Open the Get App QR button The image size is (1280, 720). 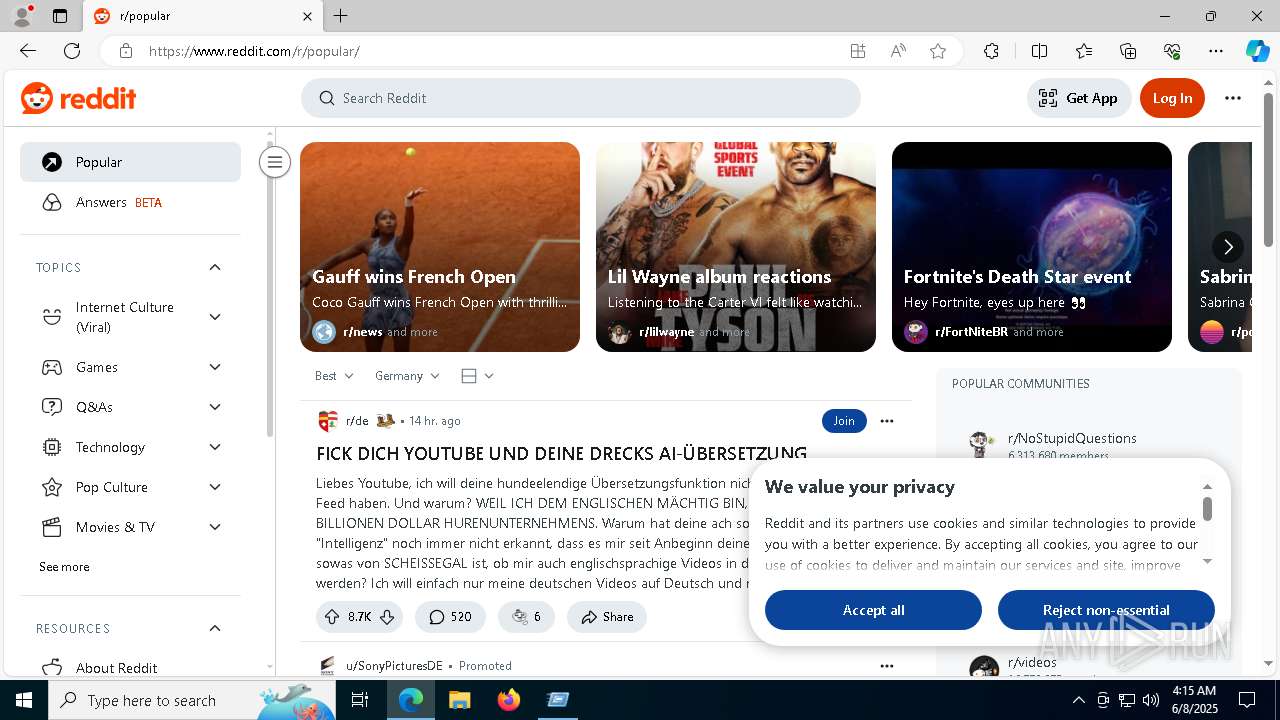coord(1078,98)
